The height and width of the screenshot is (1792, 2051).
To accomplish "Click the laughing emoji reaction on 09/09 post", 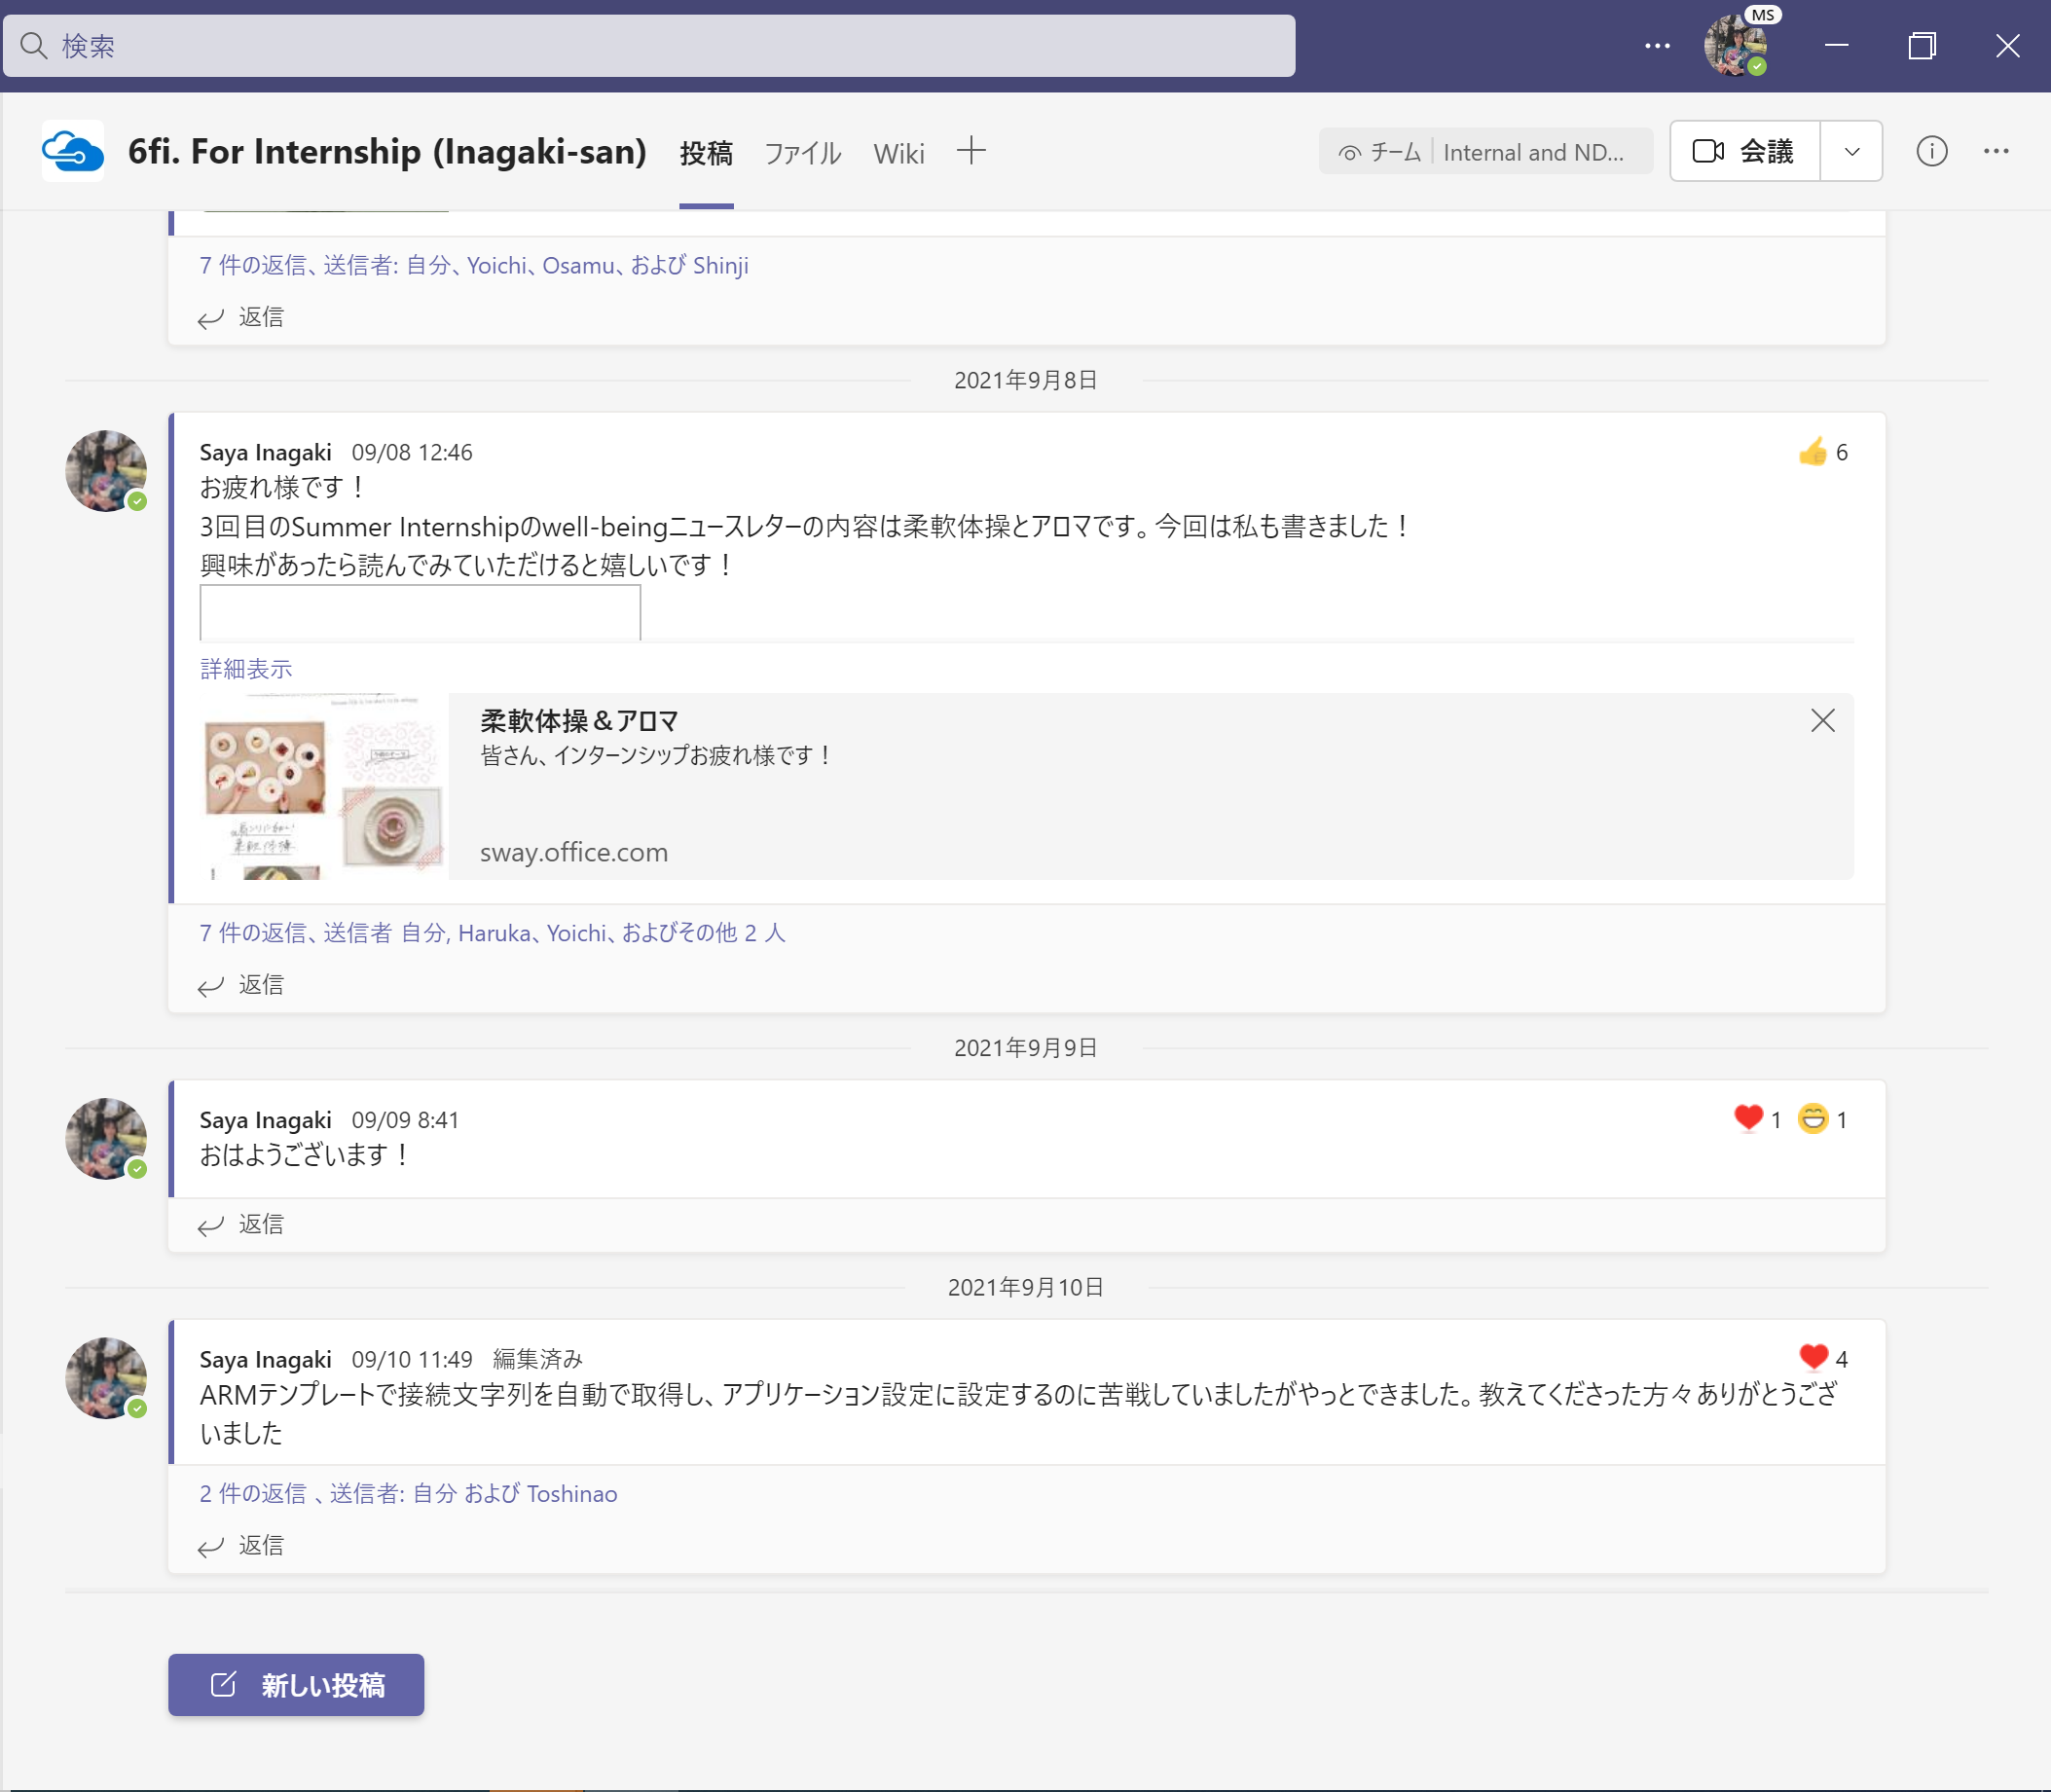I will coord(1812,1119).
